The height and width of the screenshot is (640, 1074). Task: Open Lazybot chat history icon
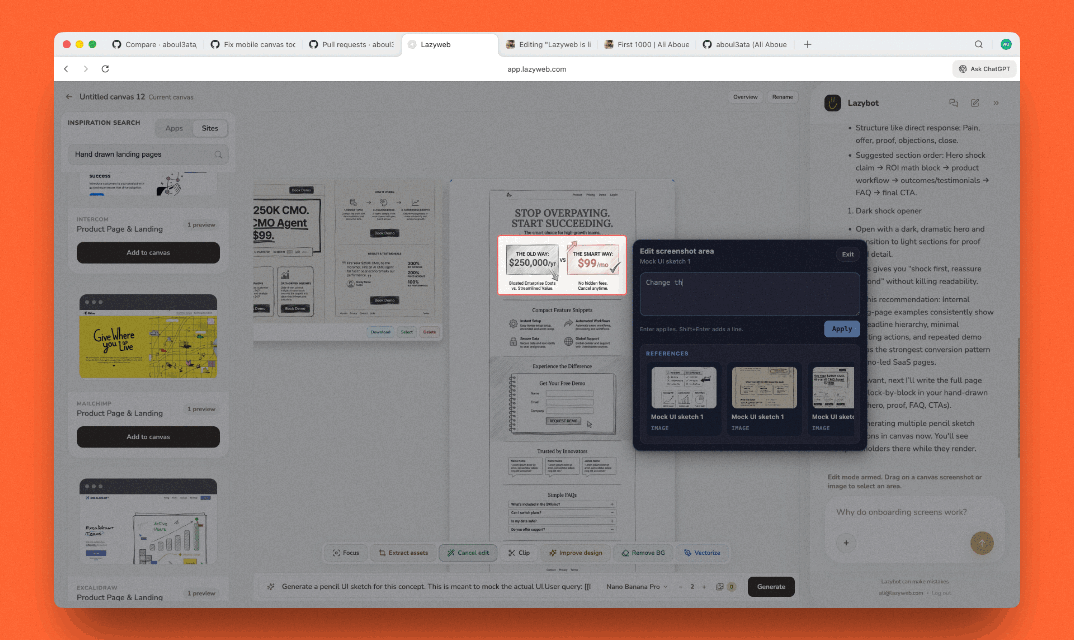tap(953, 103)
